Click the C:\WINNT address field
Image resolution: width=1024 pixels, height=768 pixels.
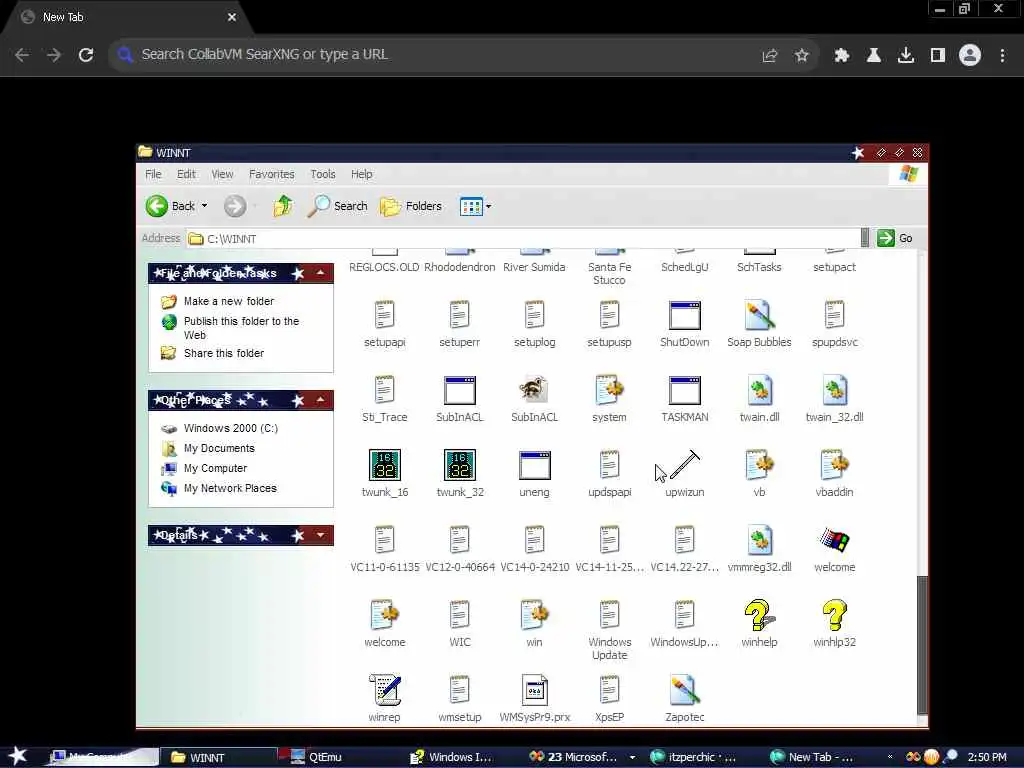[522, 238]
